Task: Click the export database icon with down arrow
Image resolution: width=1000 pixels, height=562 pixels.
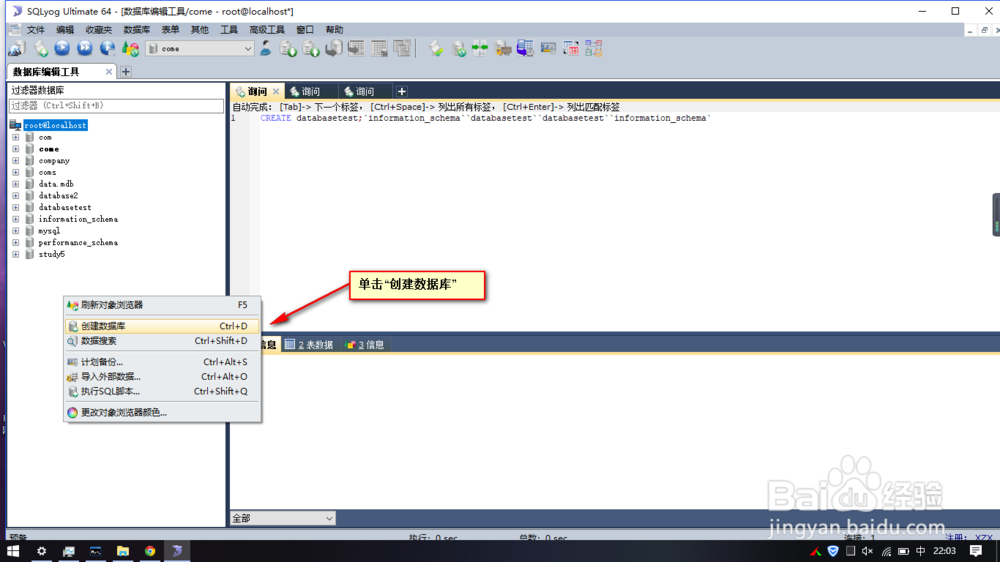Action: click(288, 48)
